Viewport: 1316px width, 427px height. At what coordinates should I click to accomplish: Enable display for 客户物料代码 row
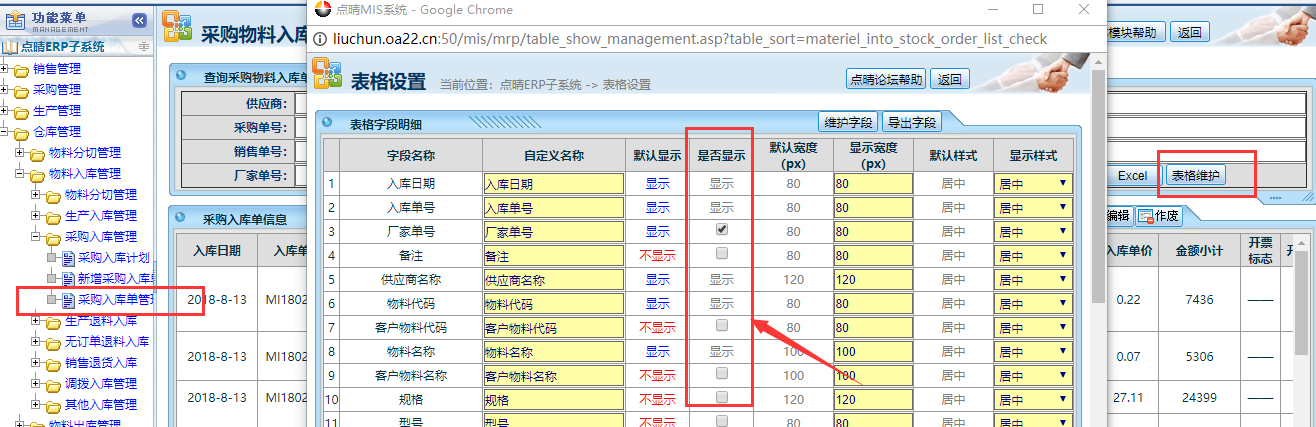(x=722, y=326)
